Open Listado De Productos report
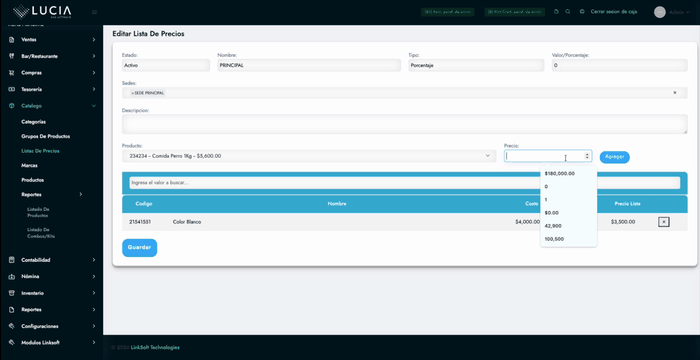This screenshot has width=700, height=360. tap(38, 212)
